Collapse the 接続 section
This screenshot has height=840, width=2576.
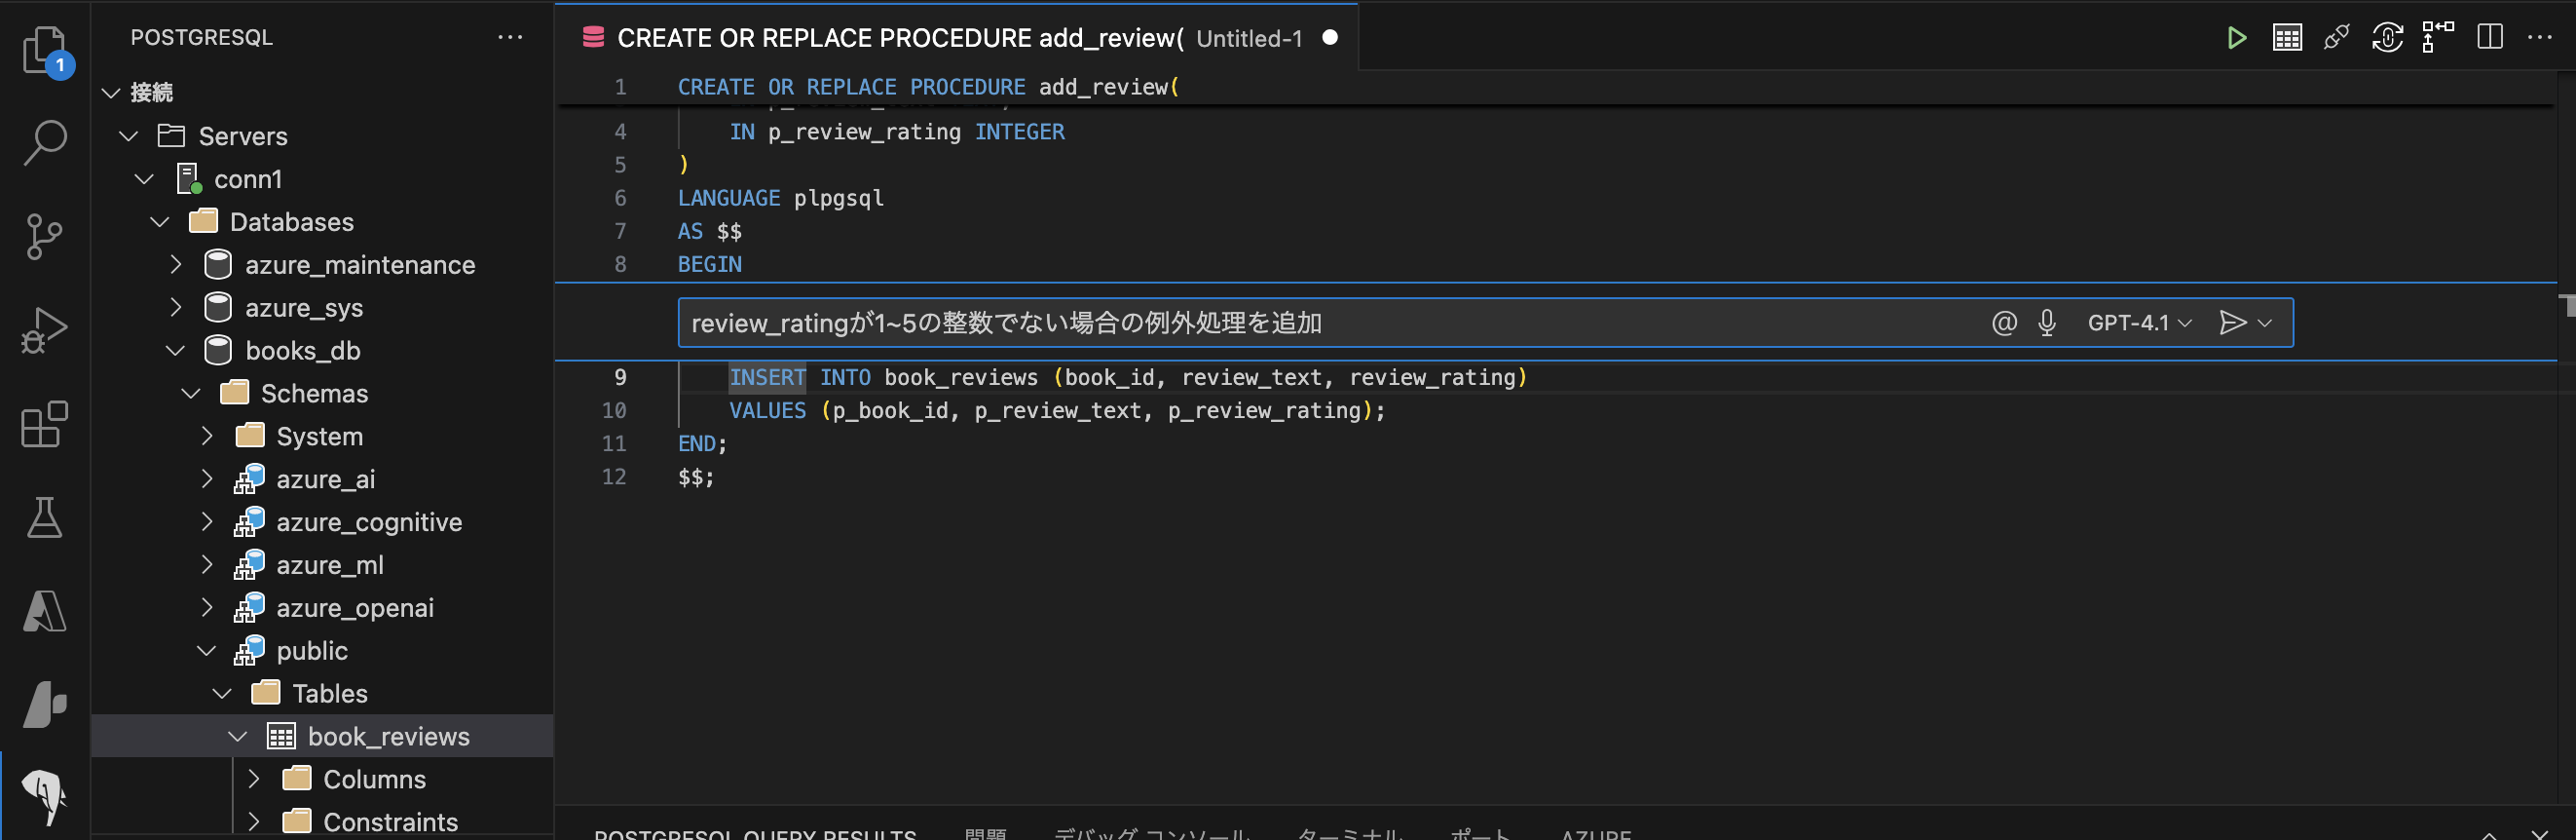pyautogui.click(x=111, y=93)
